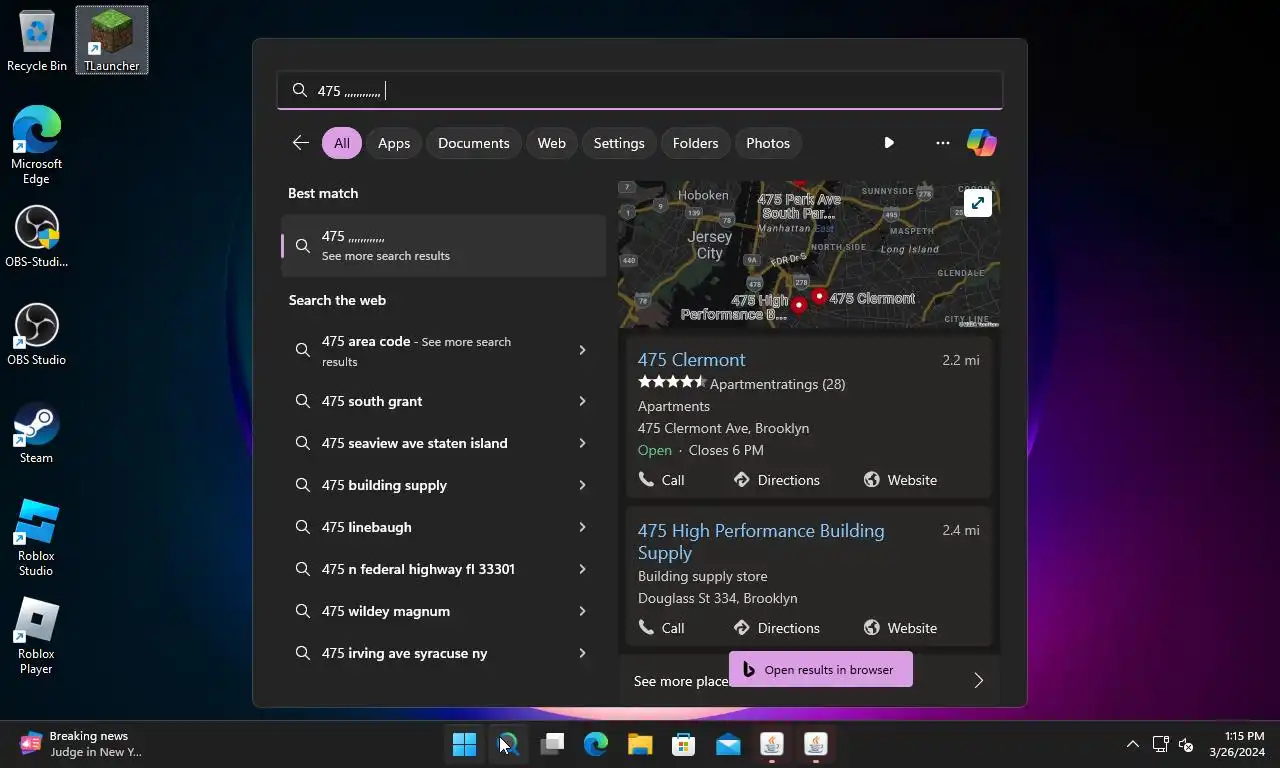Open 475 High Performance Building Supply link
Viewport: 1280px width, 768px height.
pyautogui.click(x=761, y=541)
